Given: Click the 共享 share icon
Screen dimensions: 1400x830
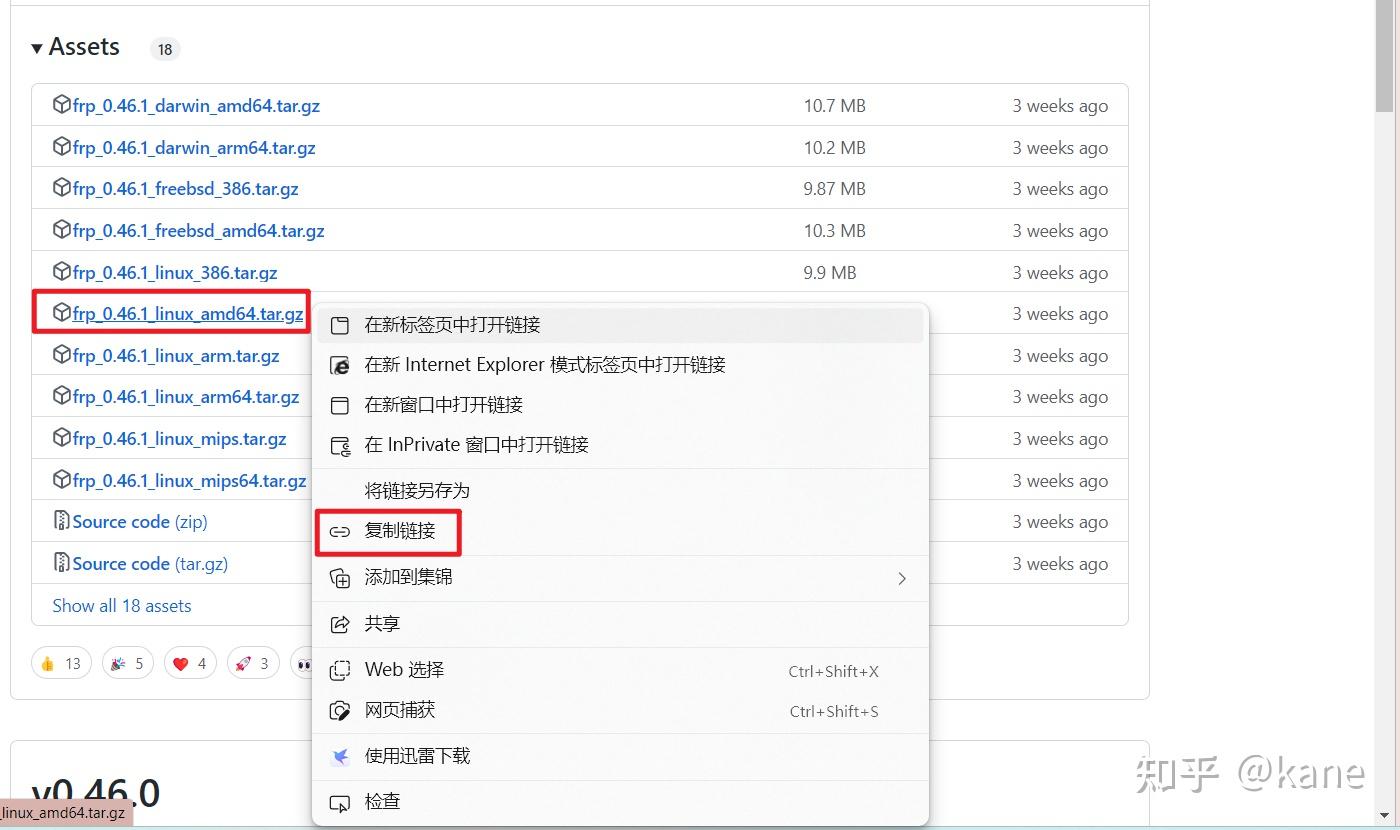Looking at the screenshot, I should point(340,624).
